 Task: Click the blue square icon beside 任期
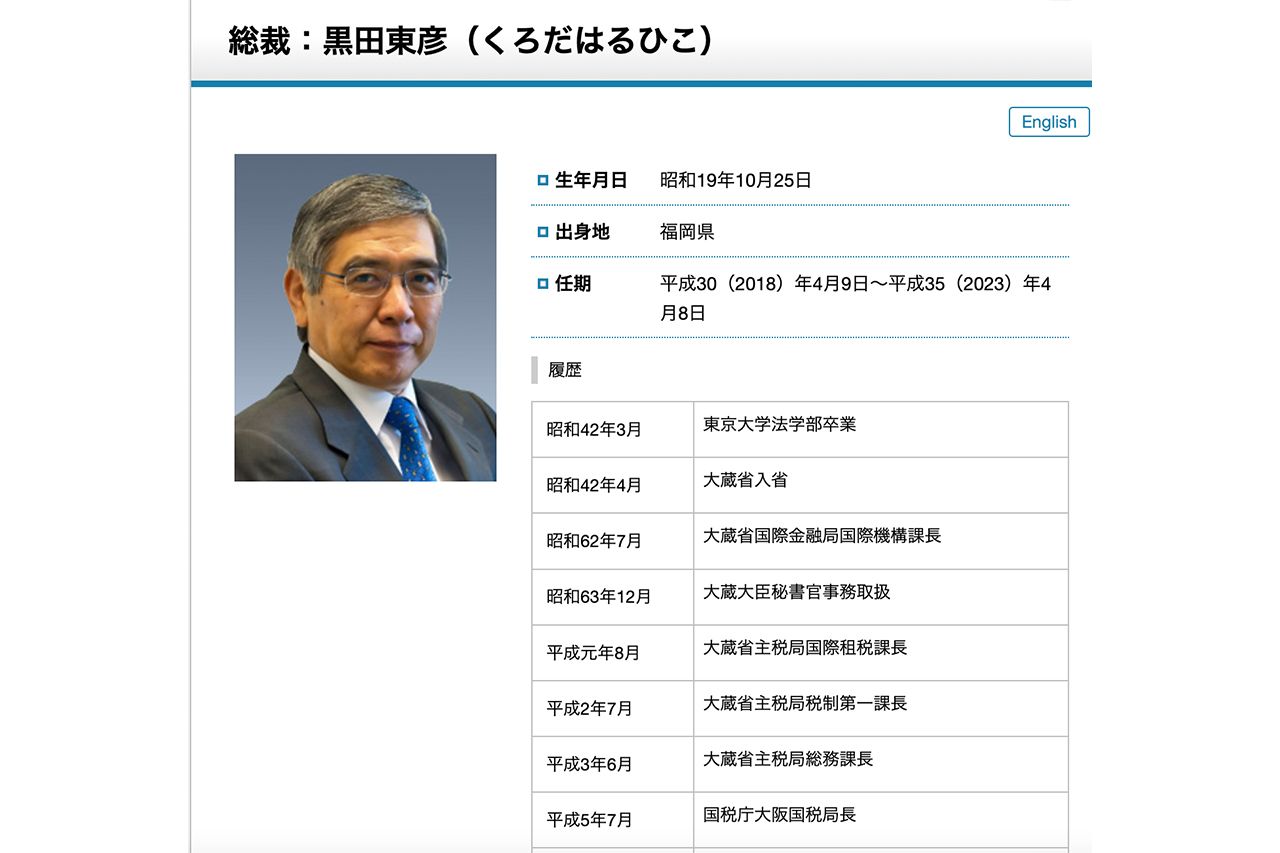click(x=541, y=284)
